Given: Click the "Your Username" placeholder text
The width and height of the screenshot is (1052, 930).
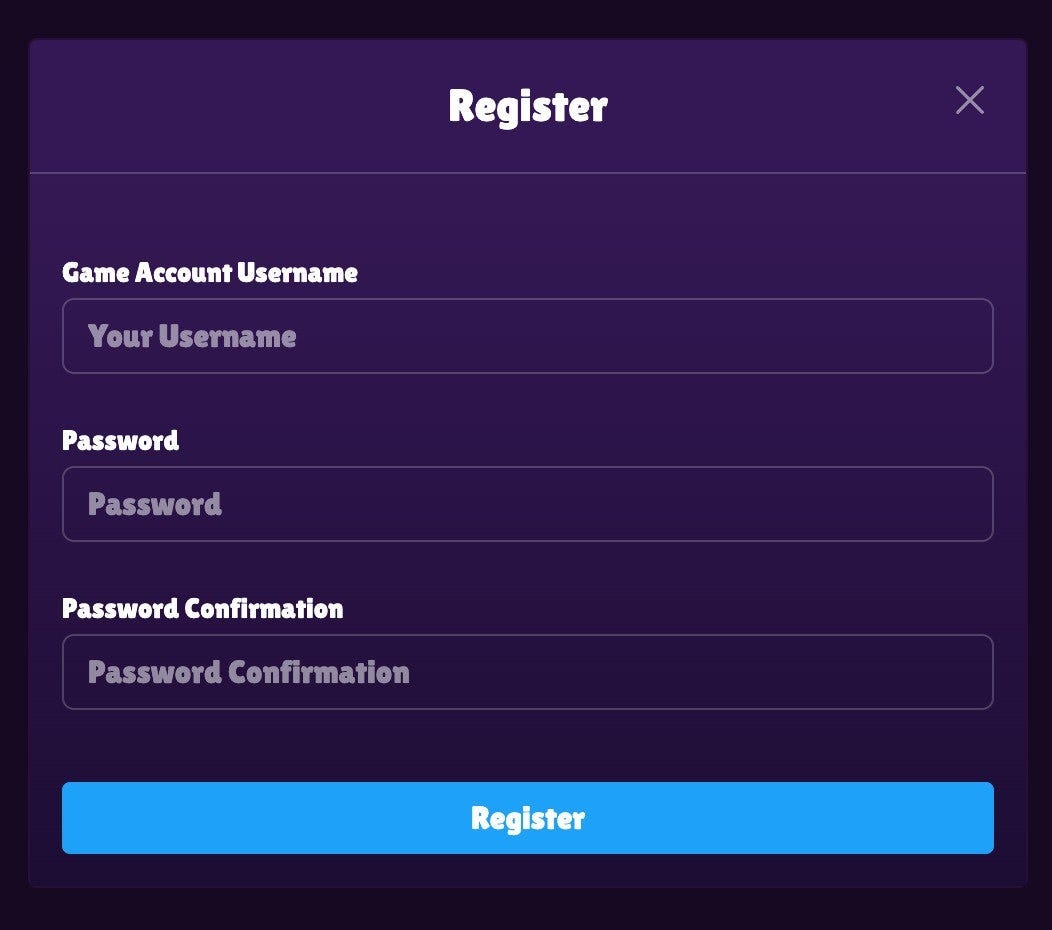Looking at the screenshot, I should click(x=192, y=336).
